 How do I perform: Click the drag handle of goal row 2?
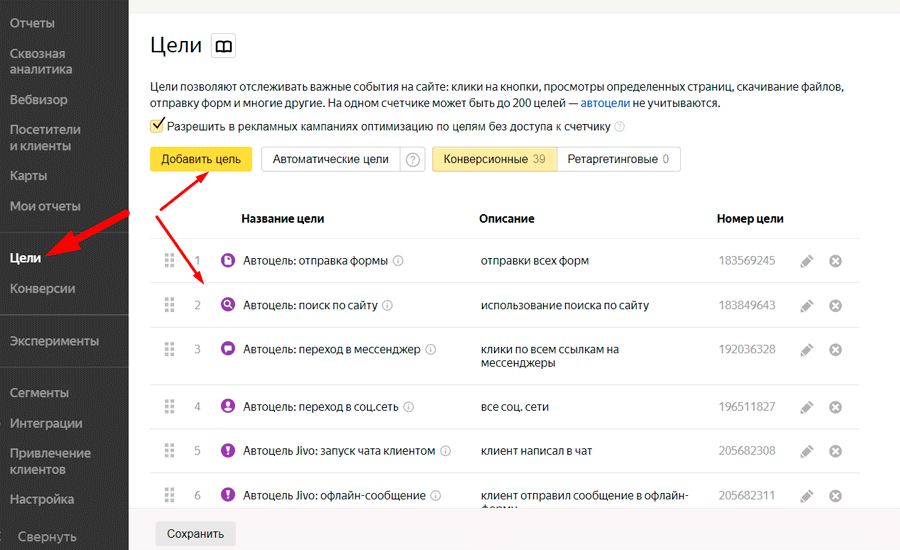pos(169,305)
